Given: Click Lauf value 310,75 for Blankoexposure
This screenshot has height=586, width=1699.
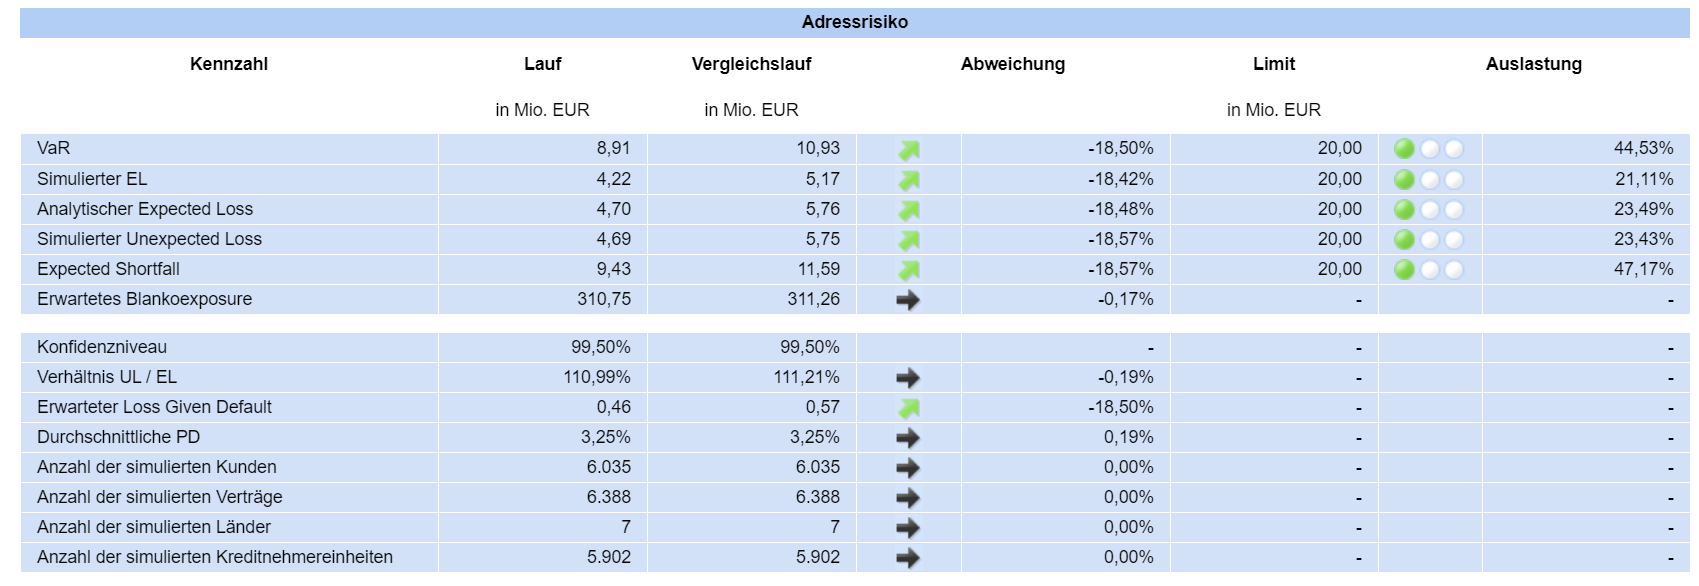Looking at the screenshot, I should (604, 299).
